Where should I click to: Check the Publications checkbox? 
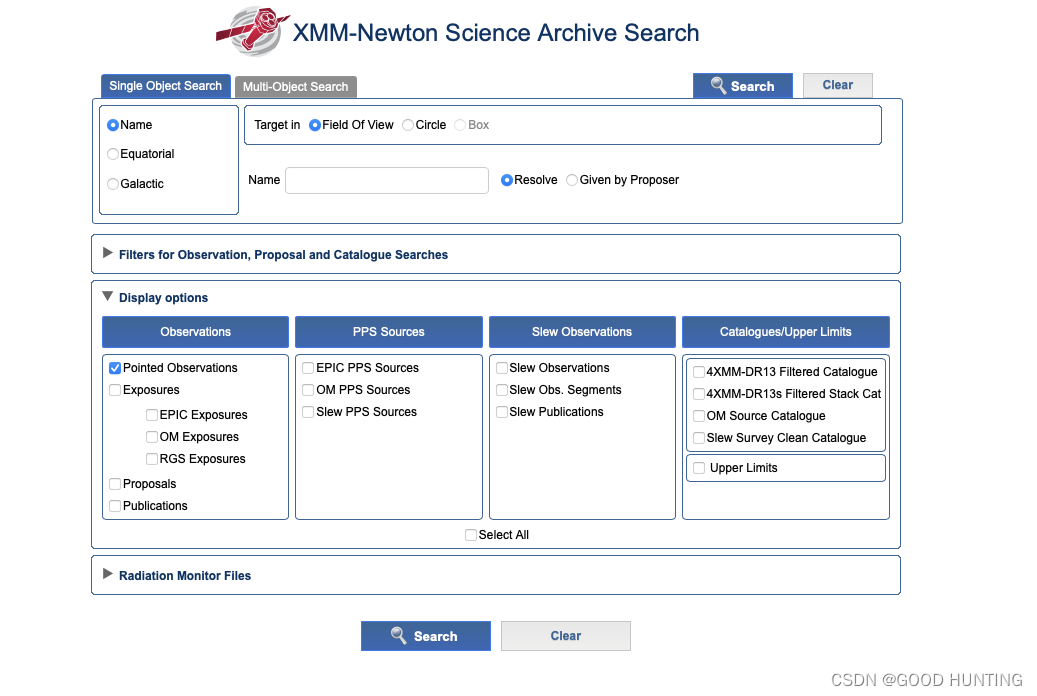click(x=115, y=506)
